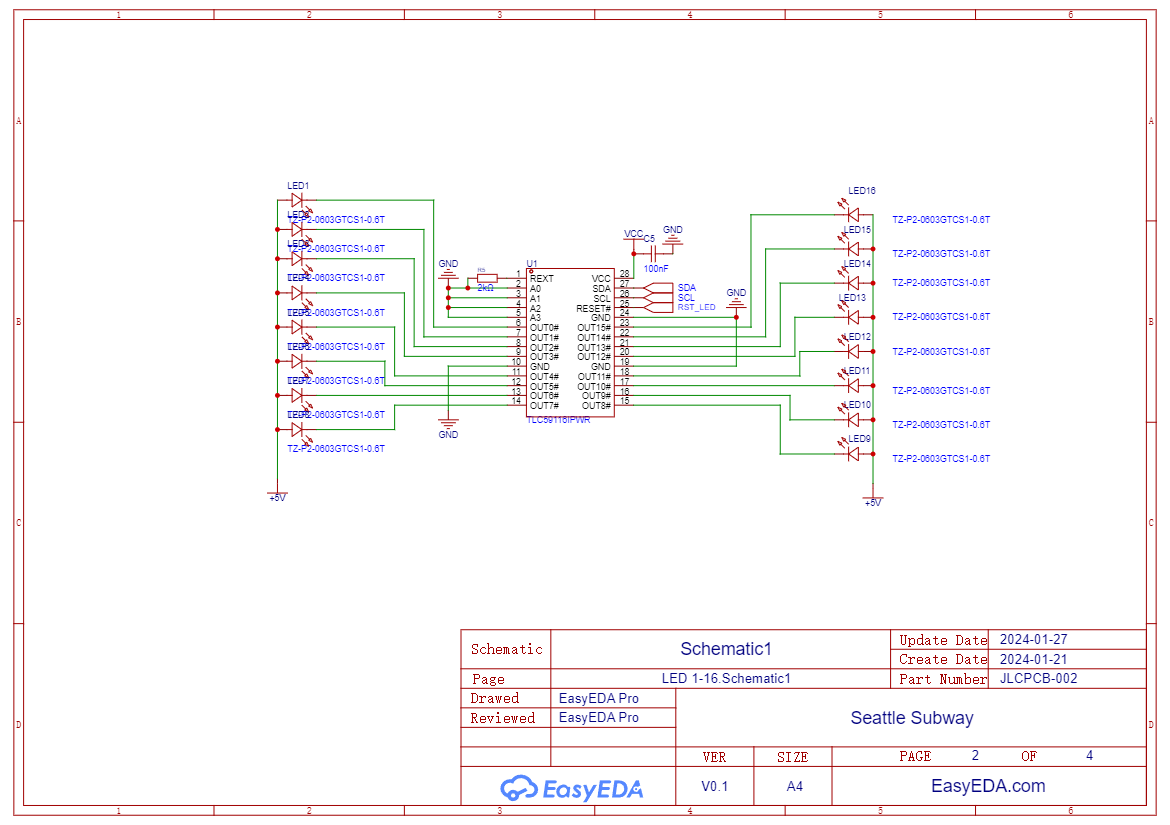1170x825 pixels.
Task: Select the Update Date value 2024-01-27
Action: click(x=1033, y=639)
